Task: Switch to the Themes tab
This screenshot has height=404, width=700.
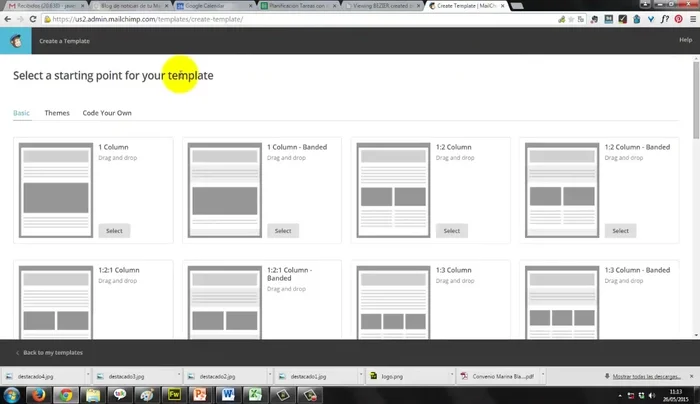Action: [57, 113]
